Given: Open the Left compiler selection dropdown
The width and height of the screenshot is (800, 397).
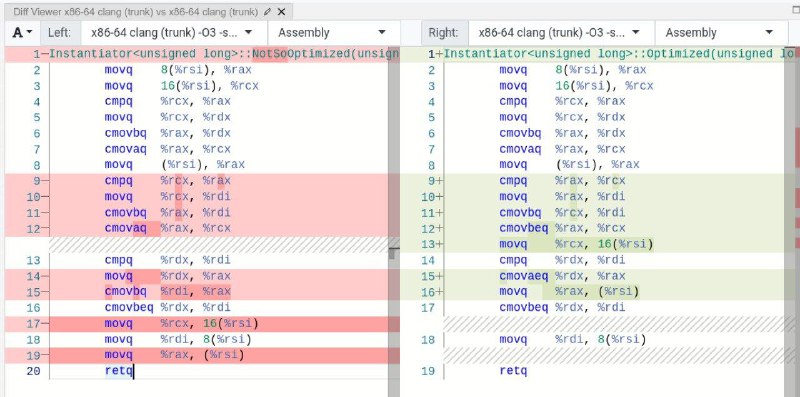Looking at the screenshot, I should click(x=173, y=33).
